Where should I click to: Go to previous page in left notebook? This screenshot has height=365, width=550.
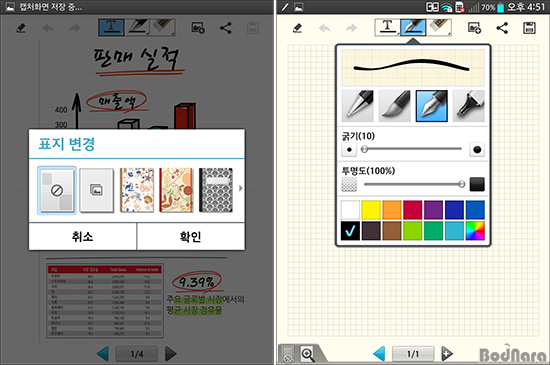(103, 354)
